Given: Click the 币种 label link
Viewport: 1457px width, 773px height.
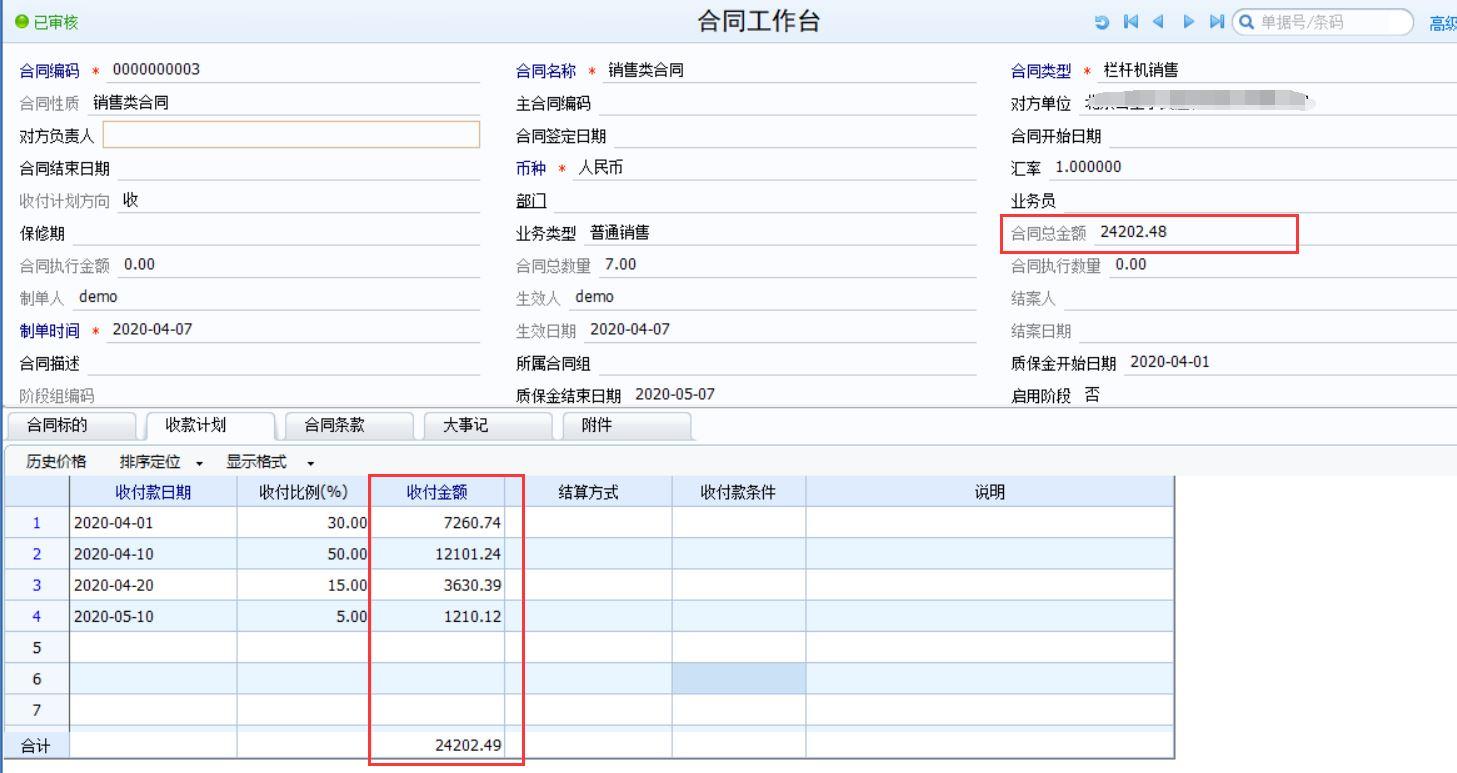Looking at the screenshot, I should pos(531,167).
